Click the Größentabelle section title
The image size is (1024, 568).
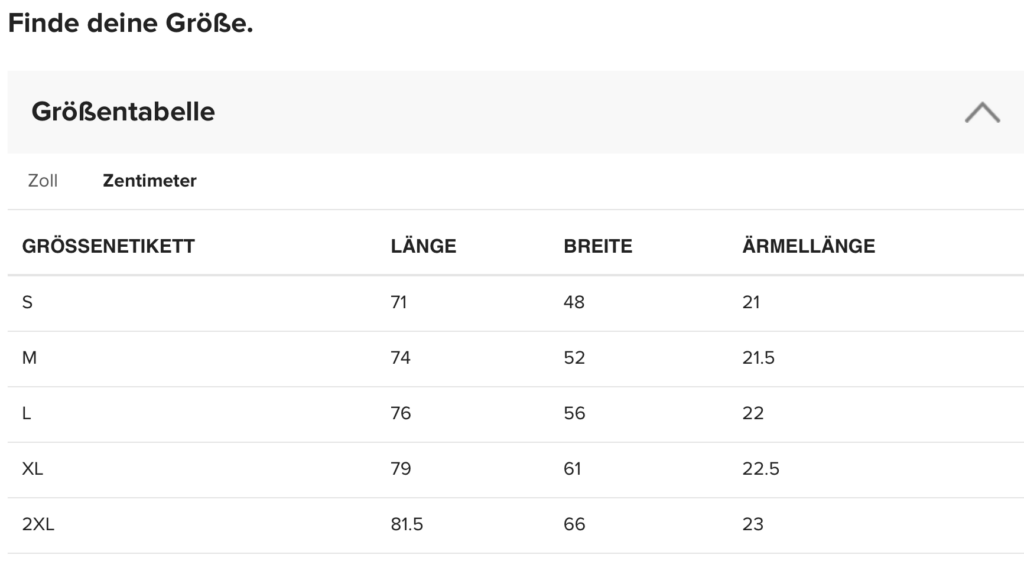click(123, 112)
